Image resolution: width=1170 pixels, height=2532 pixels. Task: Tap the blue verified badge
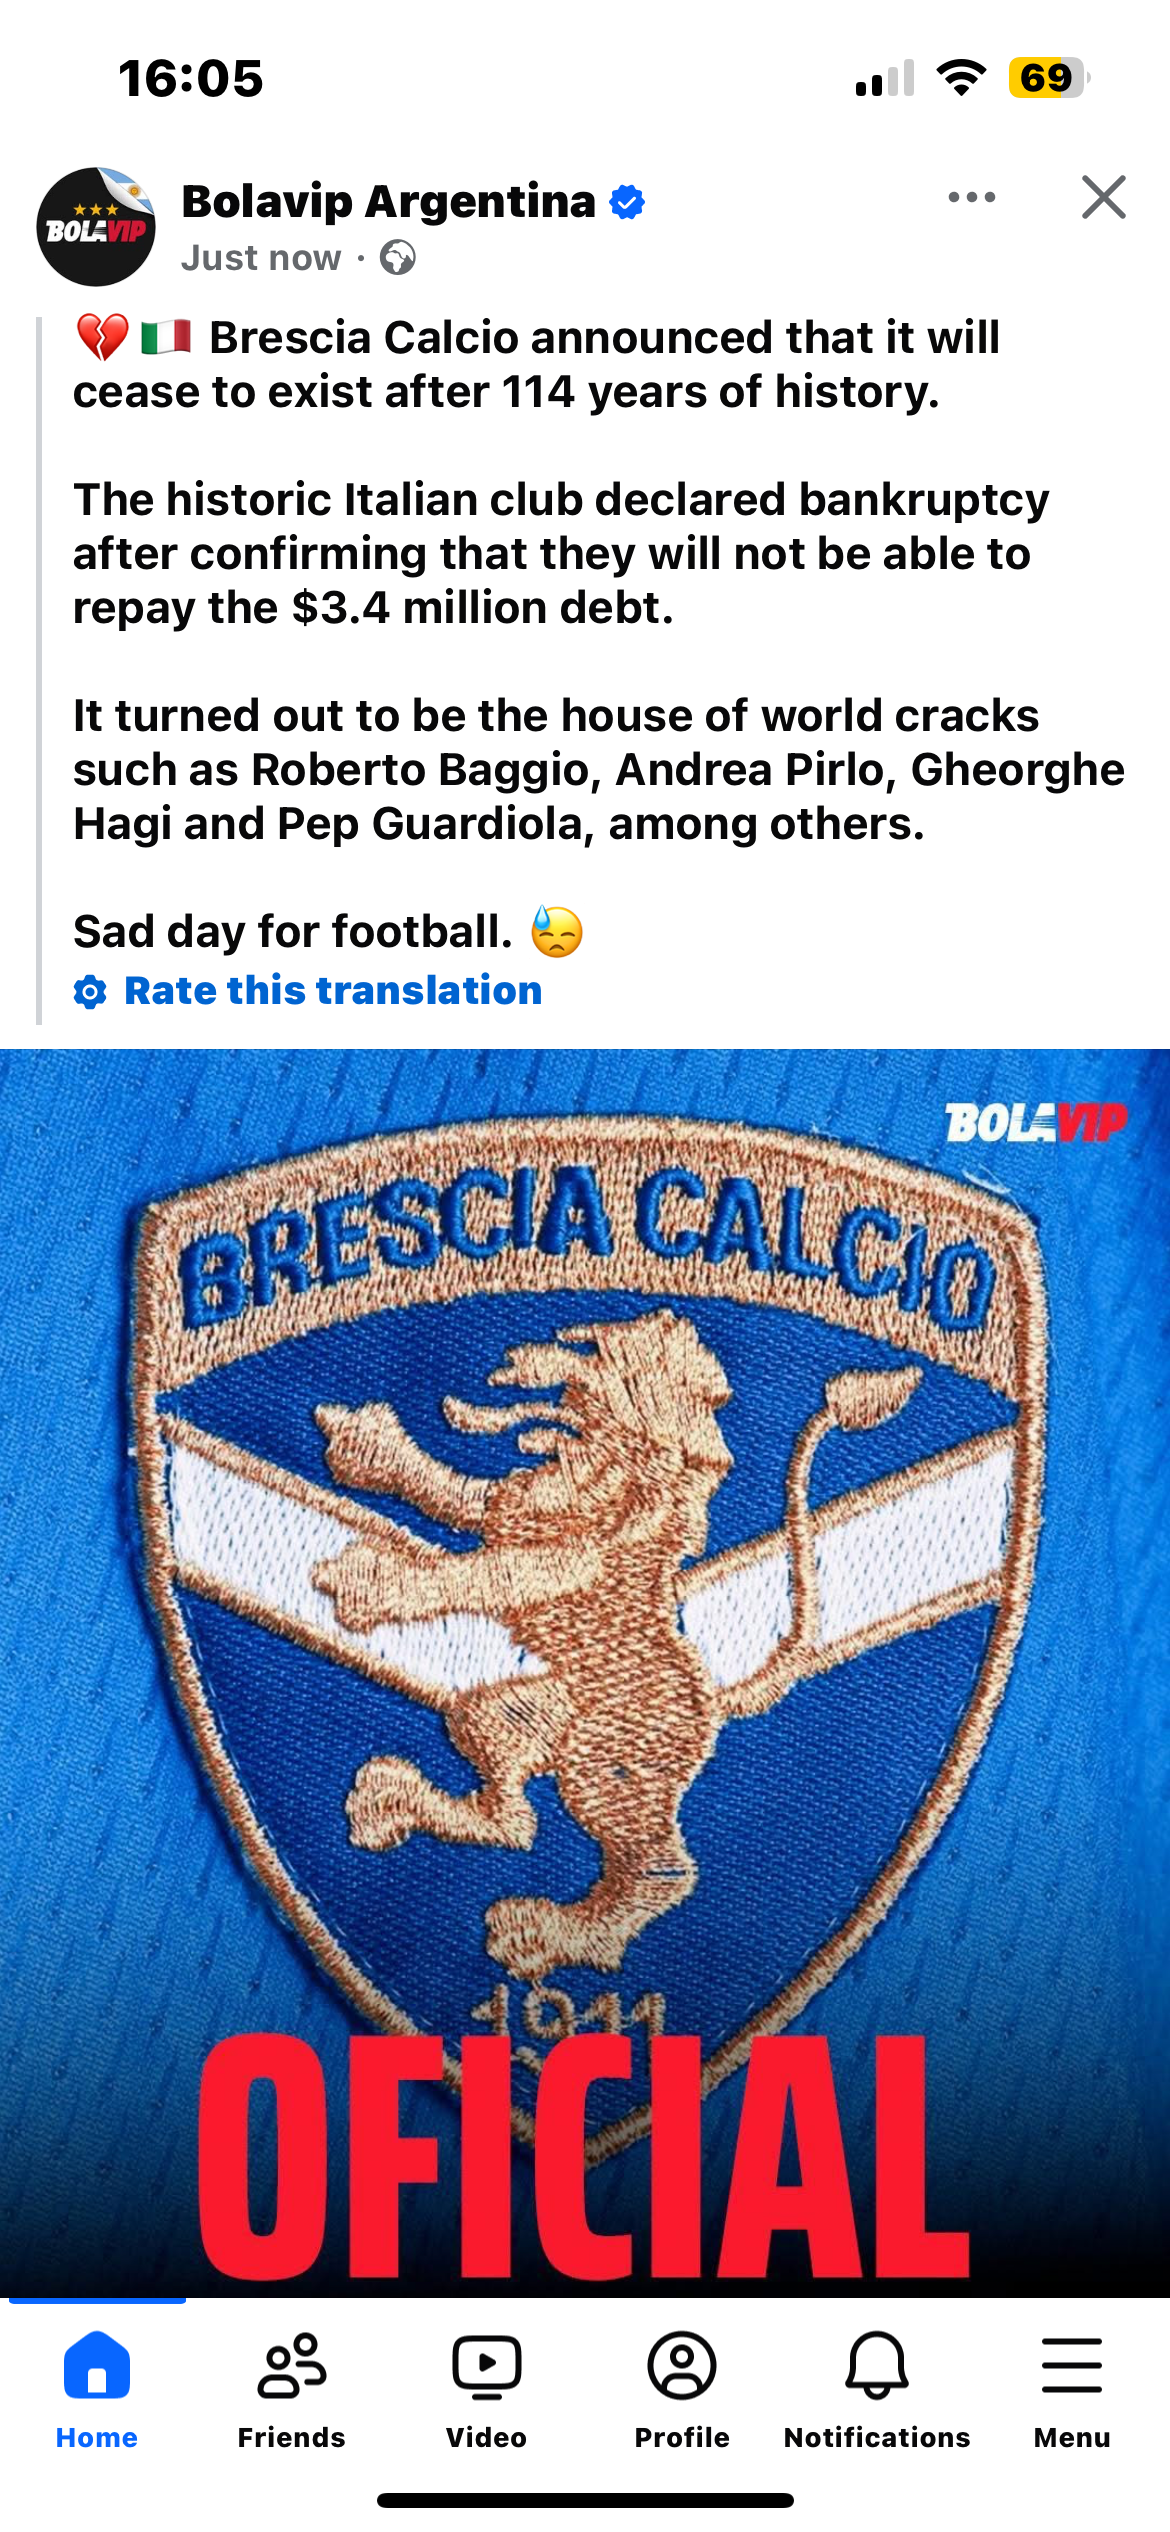[x=627, y=202]
